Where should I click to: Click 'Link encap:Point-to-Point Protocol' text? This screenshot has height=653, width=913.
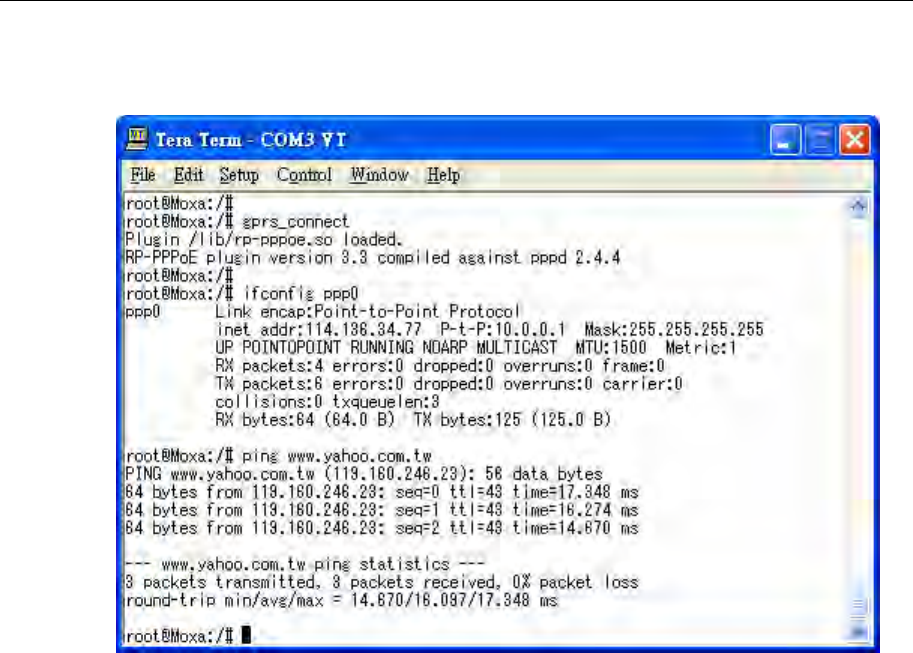point(367,312)
